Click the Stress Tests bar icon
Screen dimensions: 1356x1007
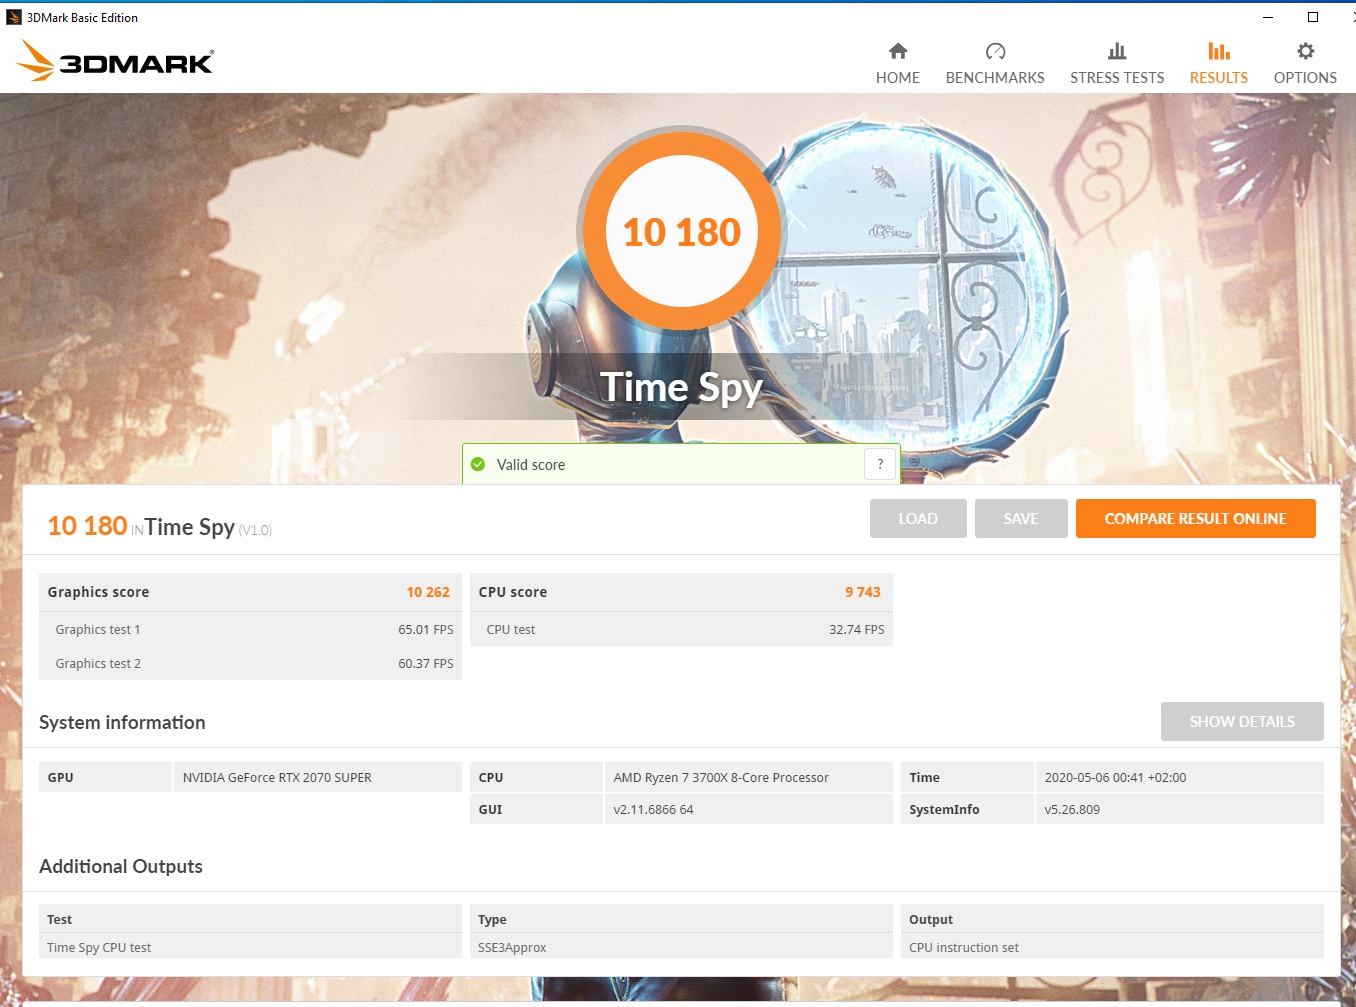[1117, 51]
